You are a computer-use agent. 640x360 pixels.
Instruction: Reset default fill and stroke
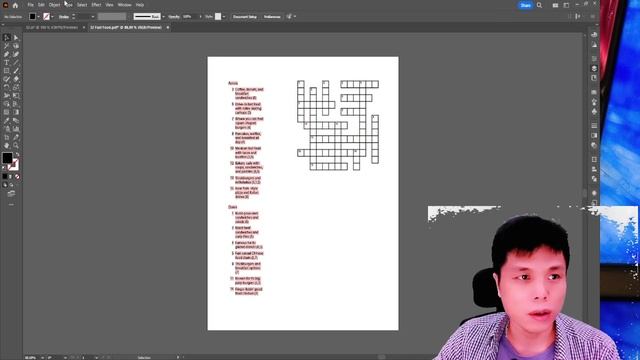[4, 168]
